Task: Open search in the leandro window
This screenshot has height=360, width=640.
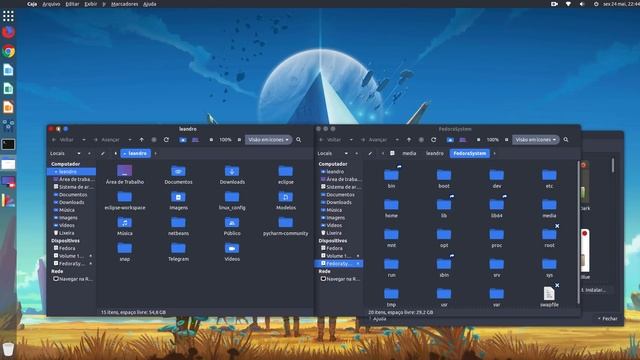Action: click(298, 140)
